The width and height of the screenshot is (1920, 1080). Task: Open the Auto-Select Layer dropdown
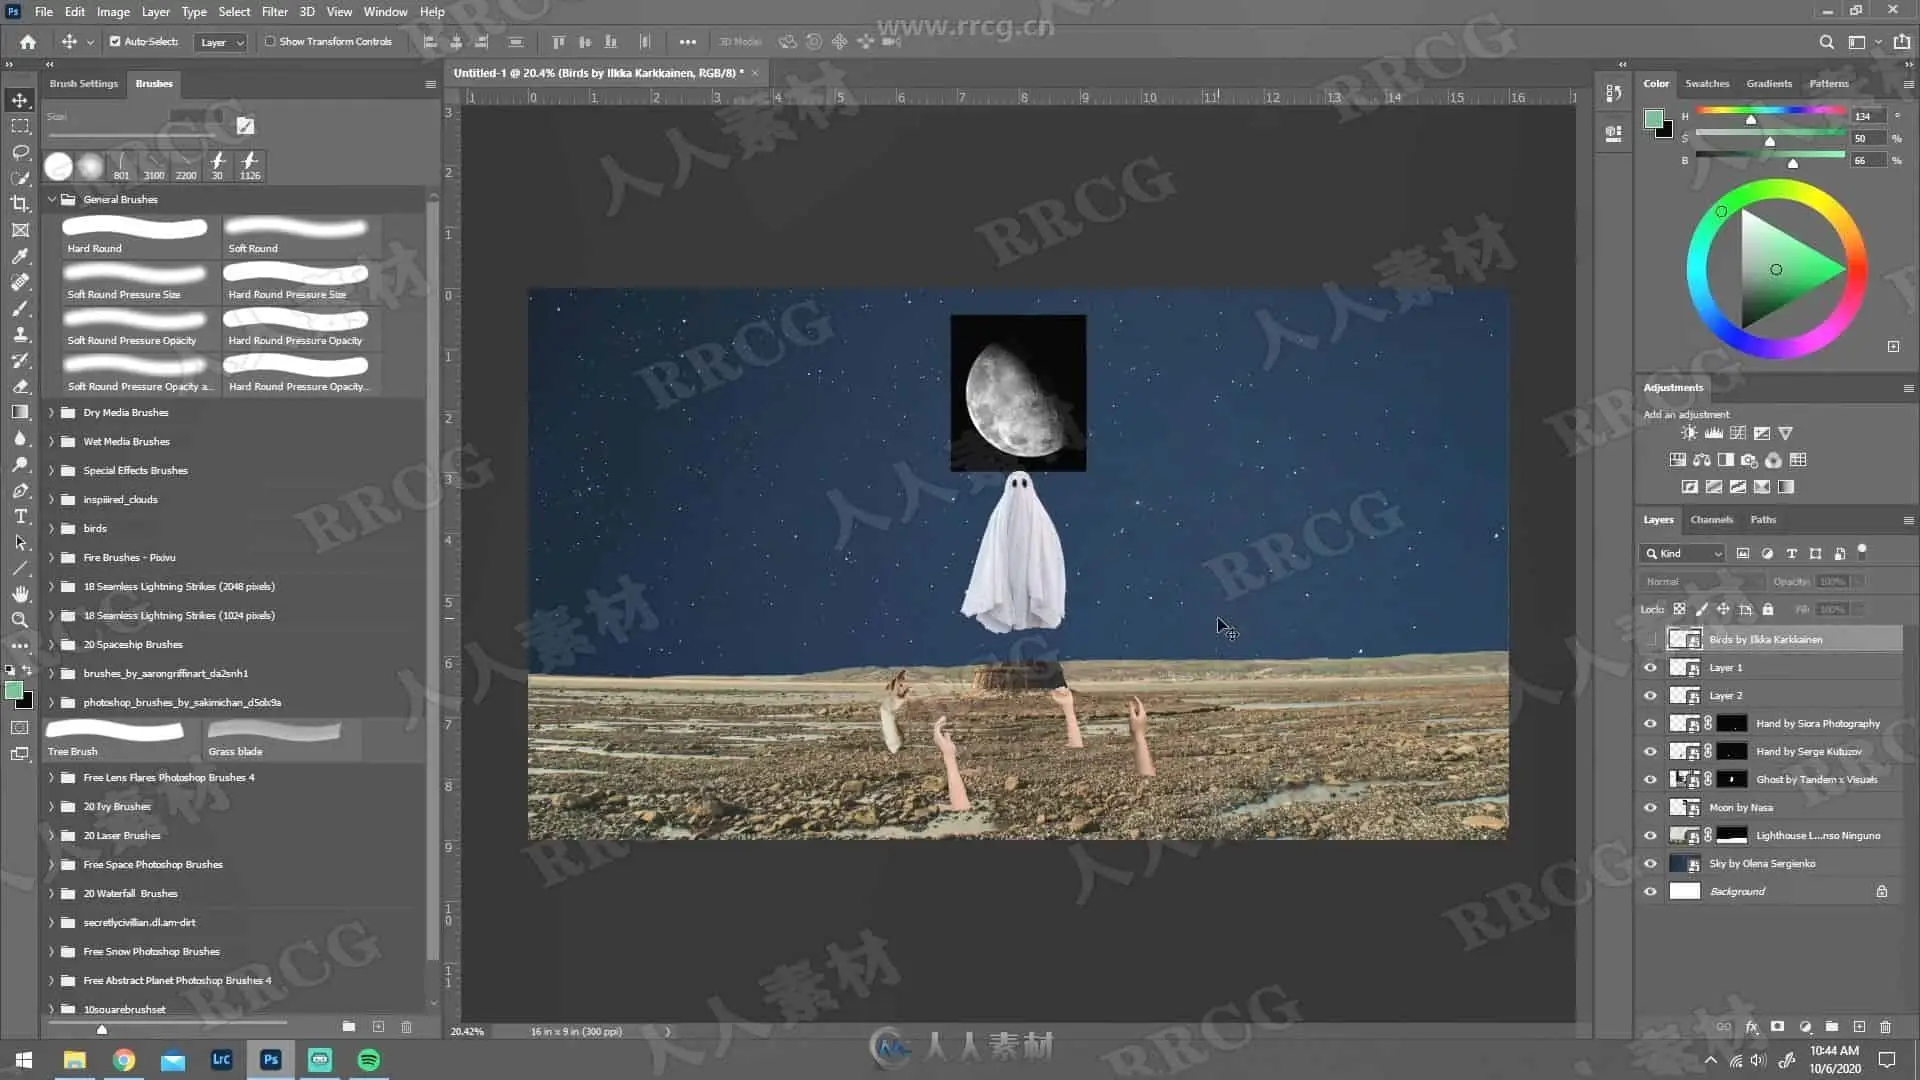click(221, 42)
